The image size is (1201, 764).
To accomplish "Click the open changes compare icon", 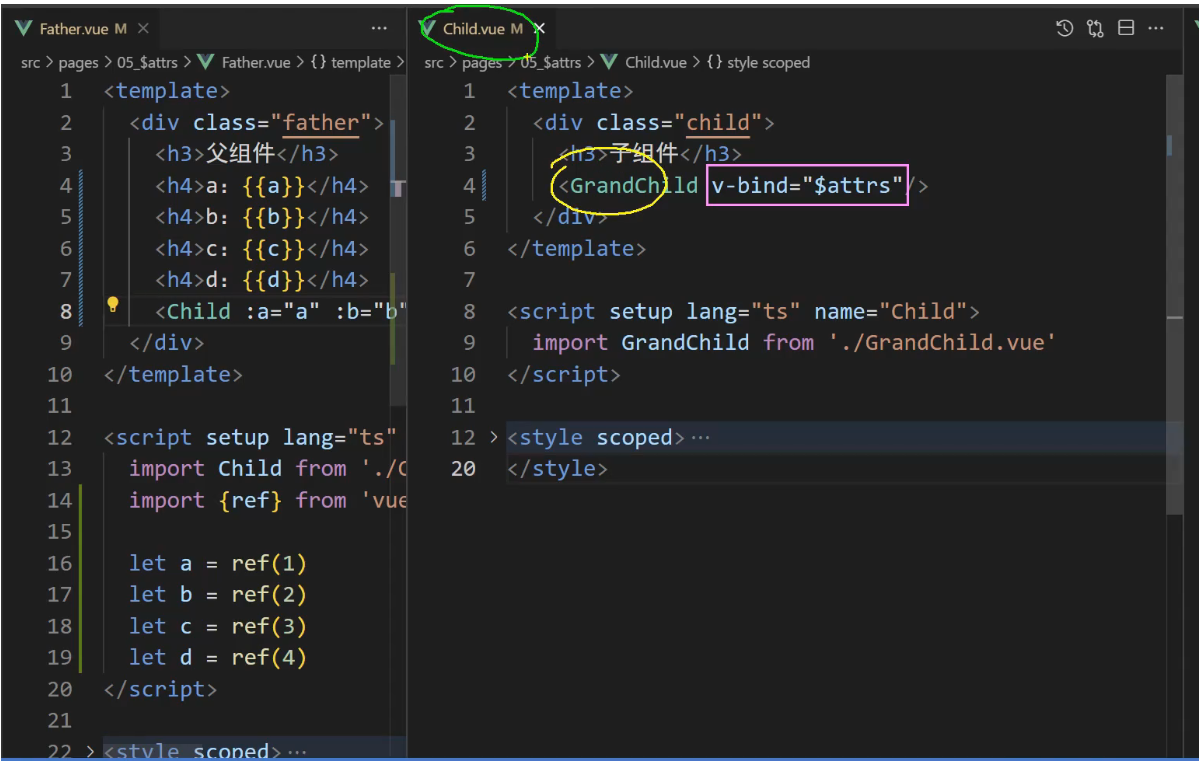I will [1095, 29].
